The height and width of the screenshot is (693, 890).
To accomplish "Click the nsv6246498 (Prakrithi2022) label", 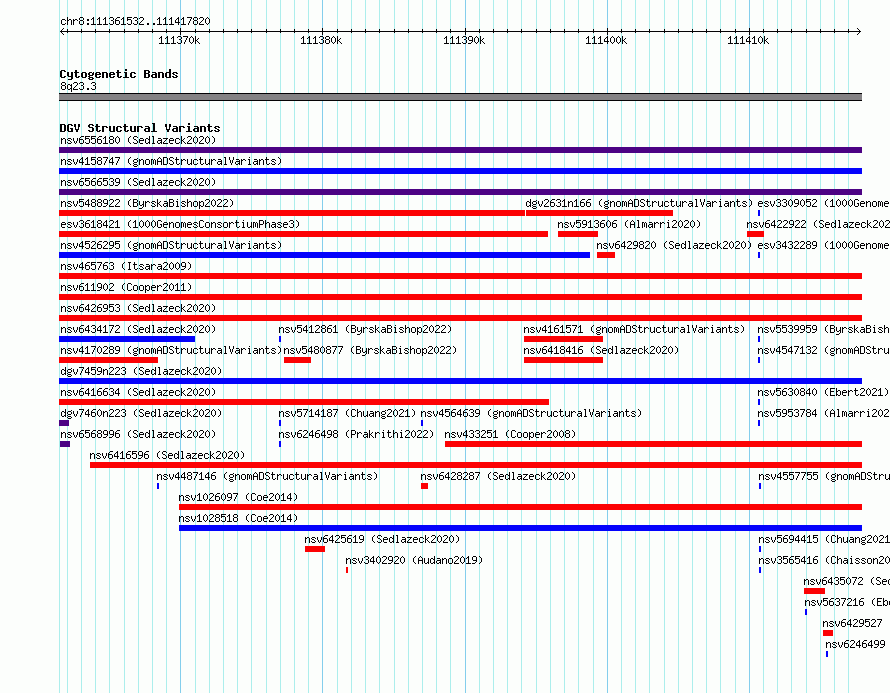I will 356,434.
